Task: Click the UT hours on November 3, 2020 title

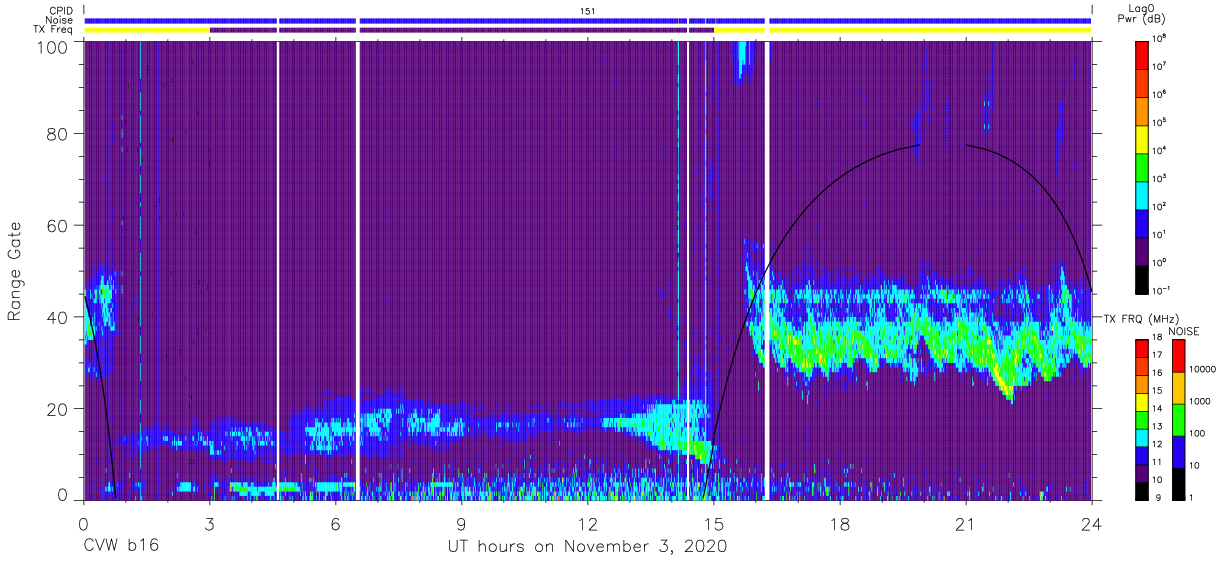Action: pos(587,546)
